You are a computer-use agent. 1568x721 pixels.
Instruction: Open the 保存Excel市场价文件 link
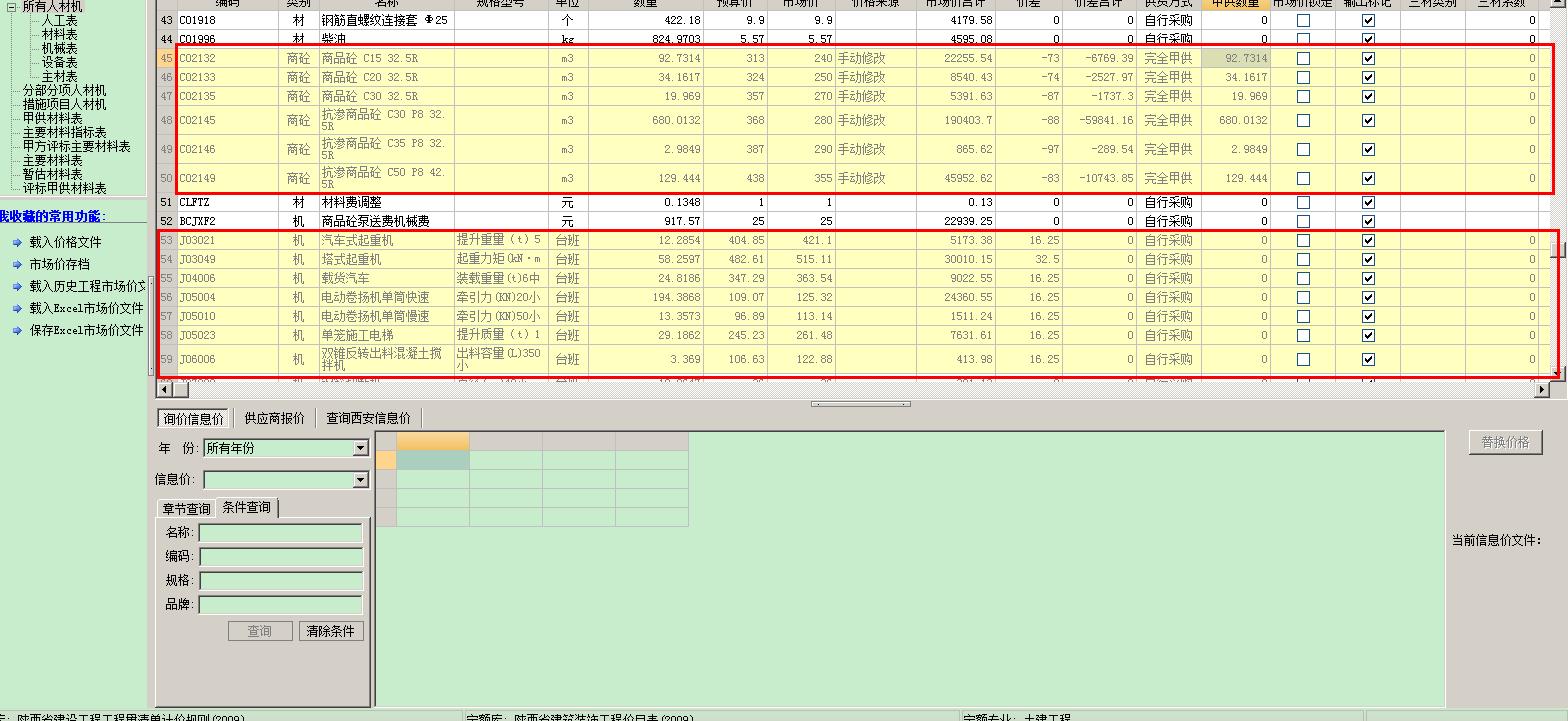click(86, 330)
